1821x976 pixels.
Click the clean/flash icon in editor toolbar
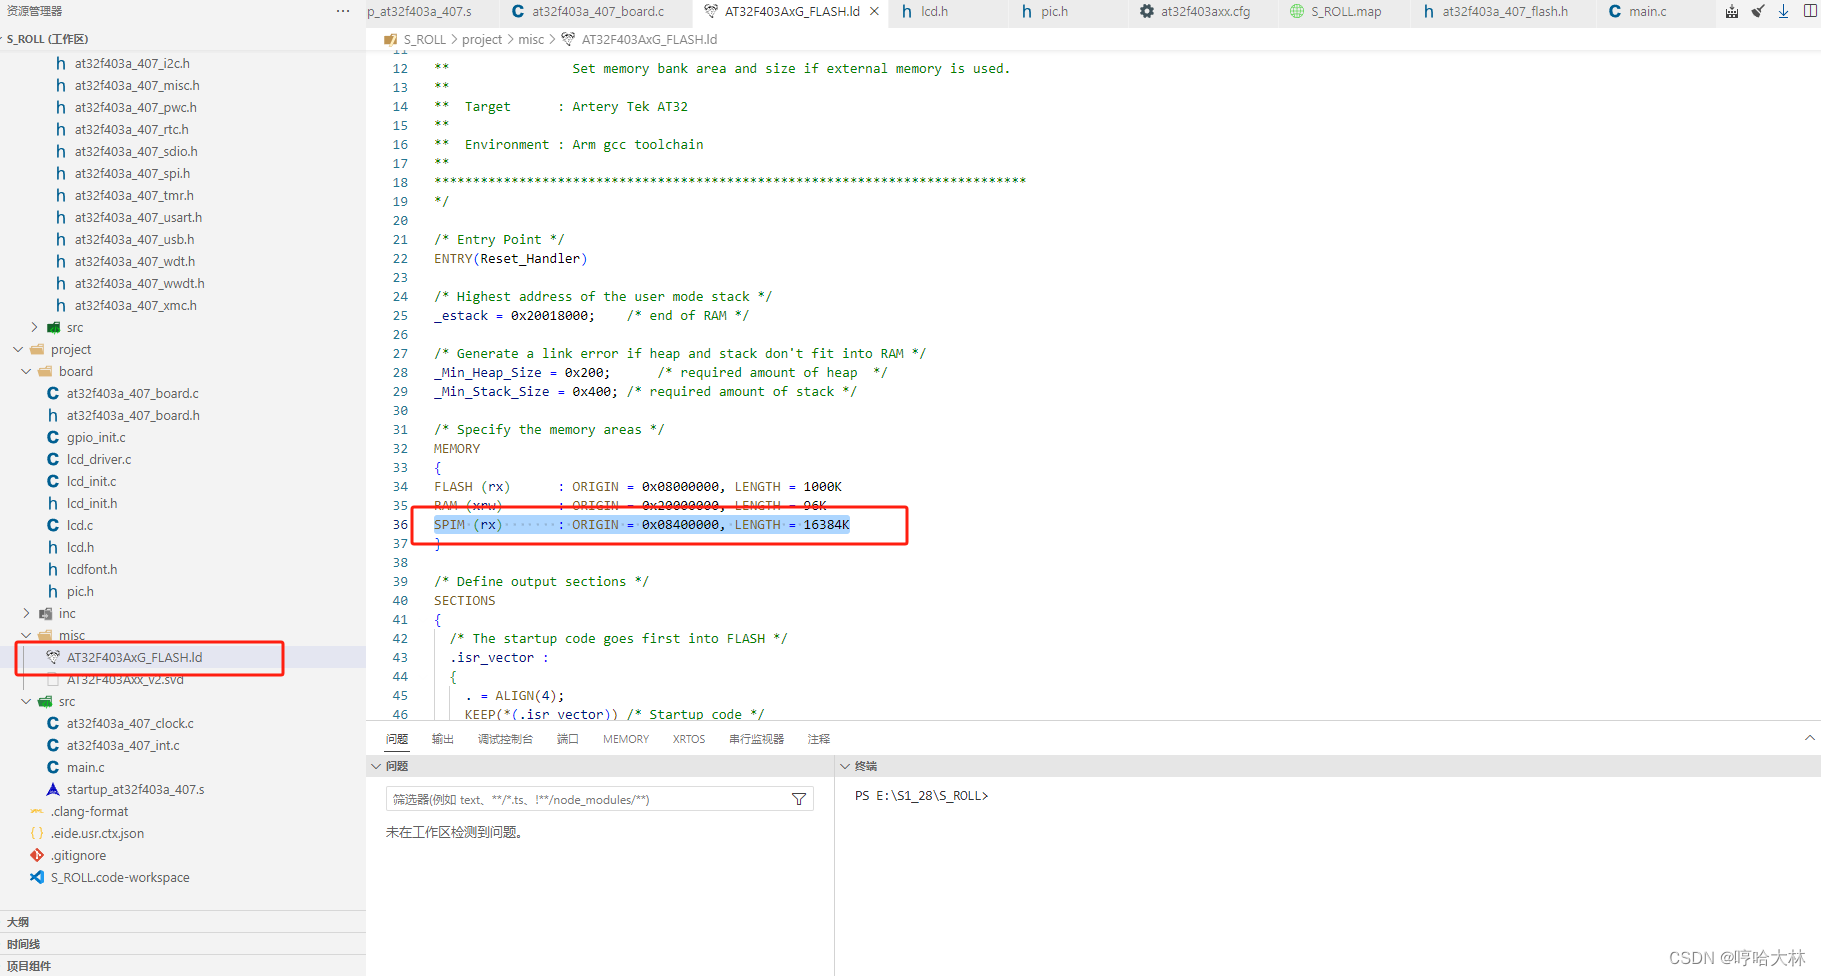pyautogui.click(x=1758, y=11)
